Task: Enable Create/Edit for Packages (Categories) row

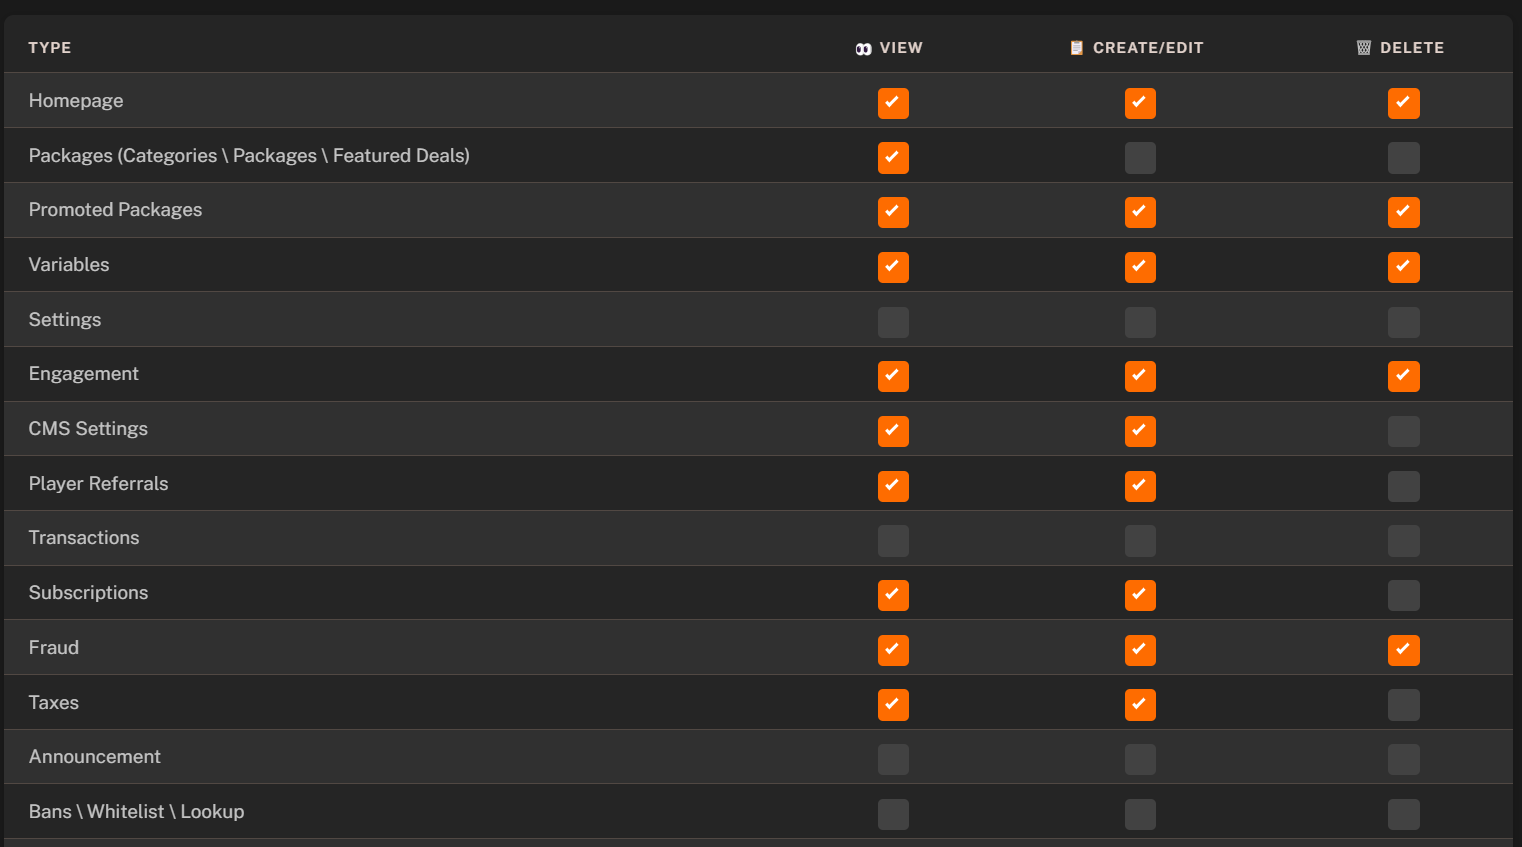Action: 1140,158
